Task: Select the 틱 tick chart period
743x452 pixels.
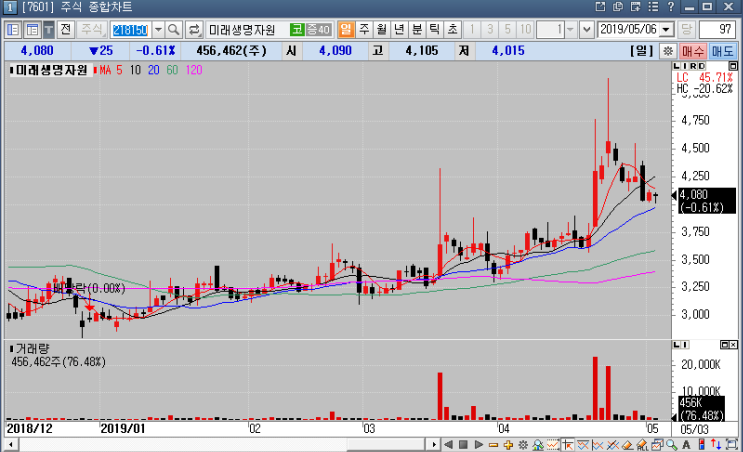Action: [435, 29]
